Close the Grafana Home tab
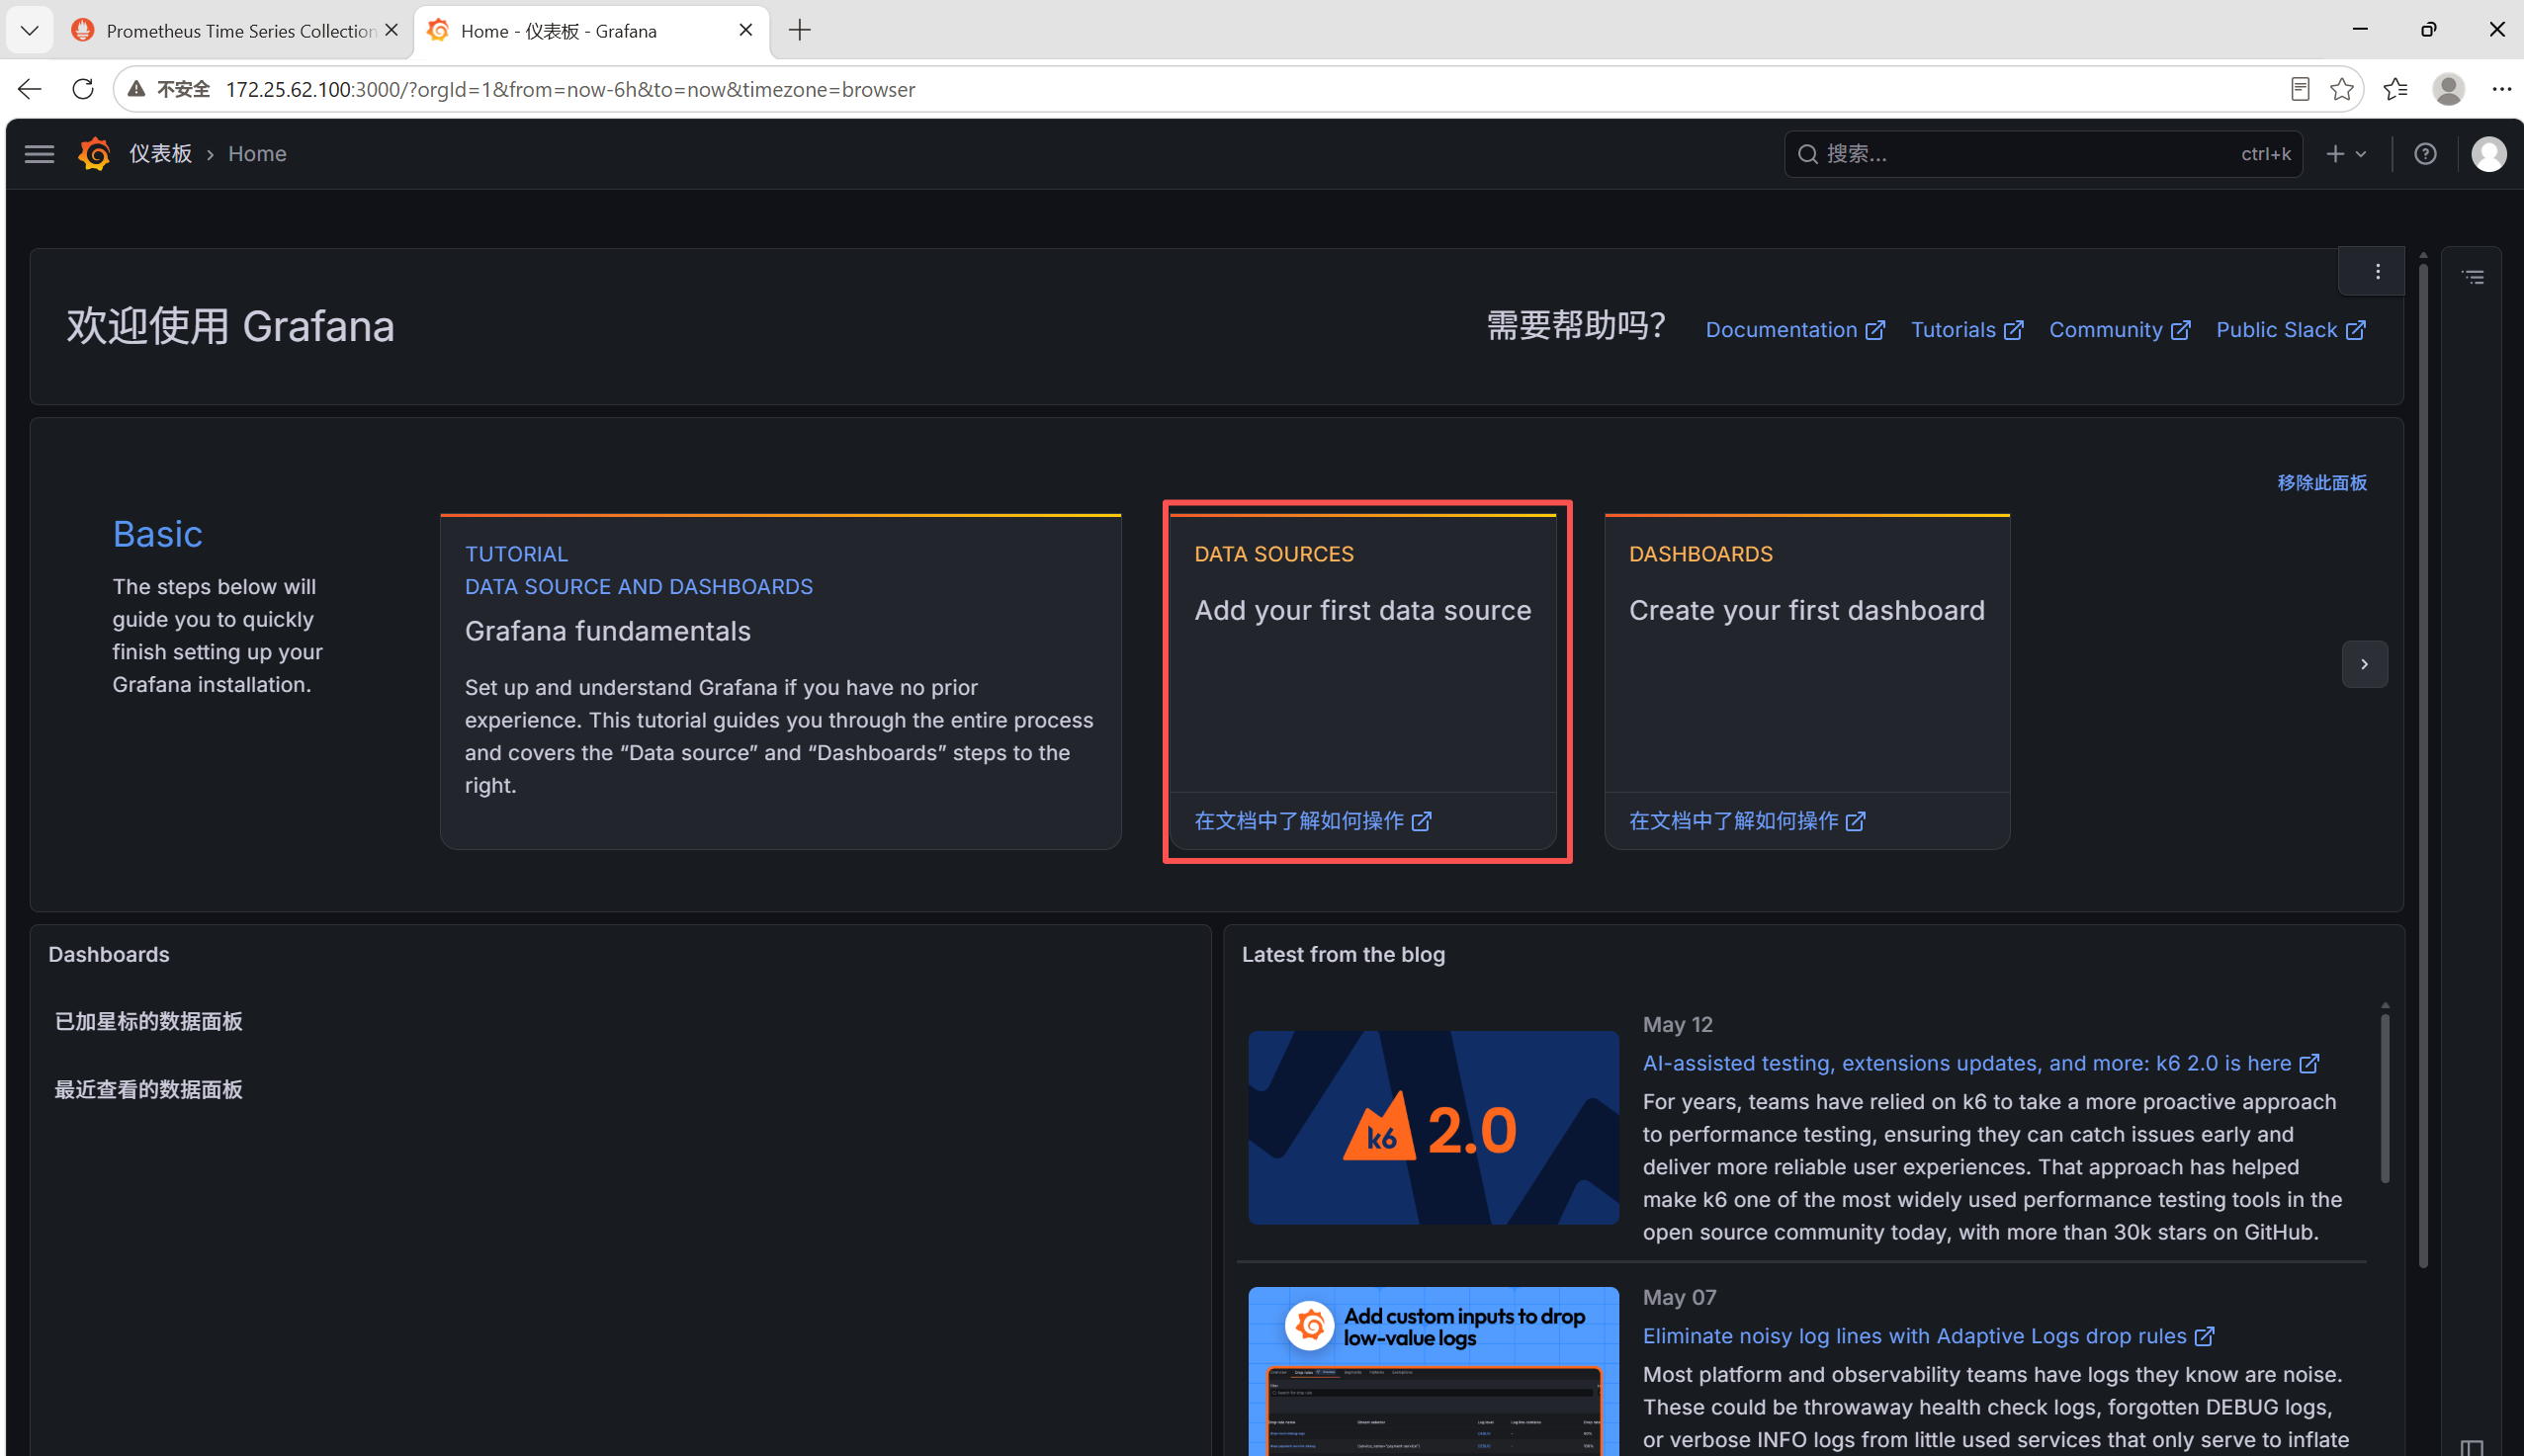This screenshot has width=2524, height=1456. coord(746,30)
